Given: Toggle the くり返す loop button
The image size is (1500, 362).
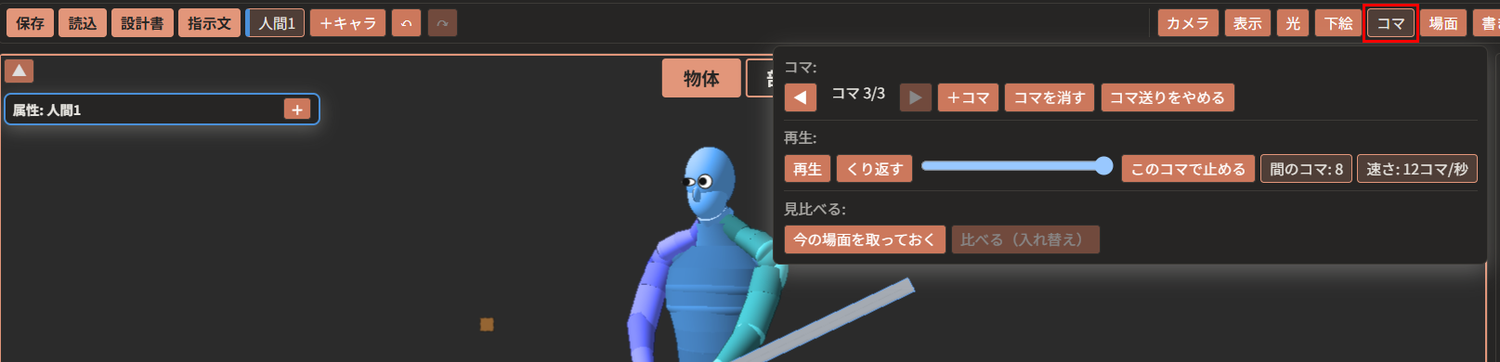Looking at the screenshot, I should point(874,169).
